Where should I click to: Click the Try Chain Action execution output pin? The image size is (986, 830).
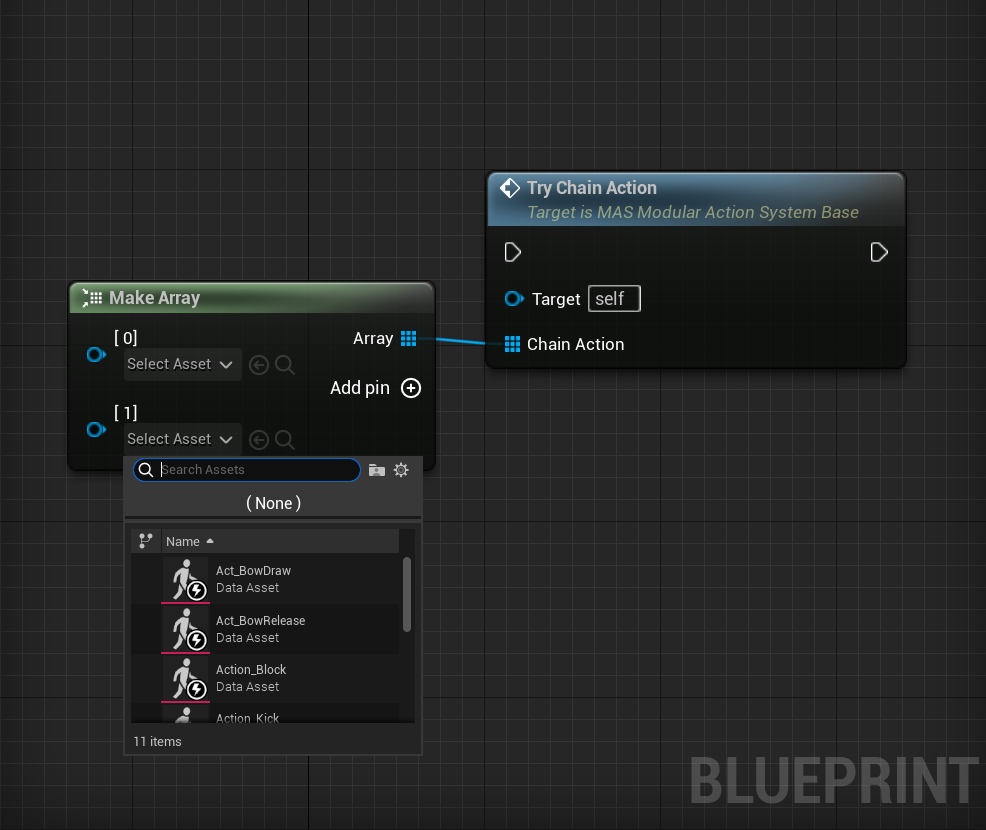pyautogui.click(x=879, y=252)
